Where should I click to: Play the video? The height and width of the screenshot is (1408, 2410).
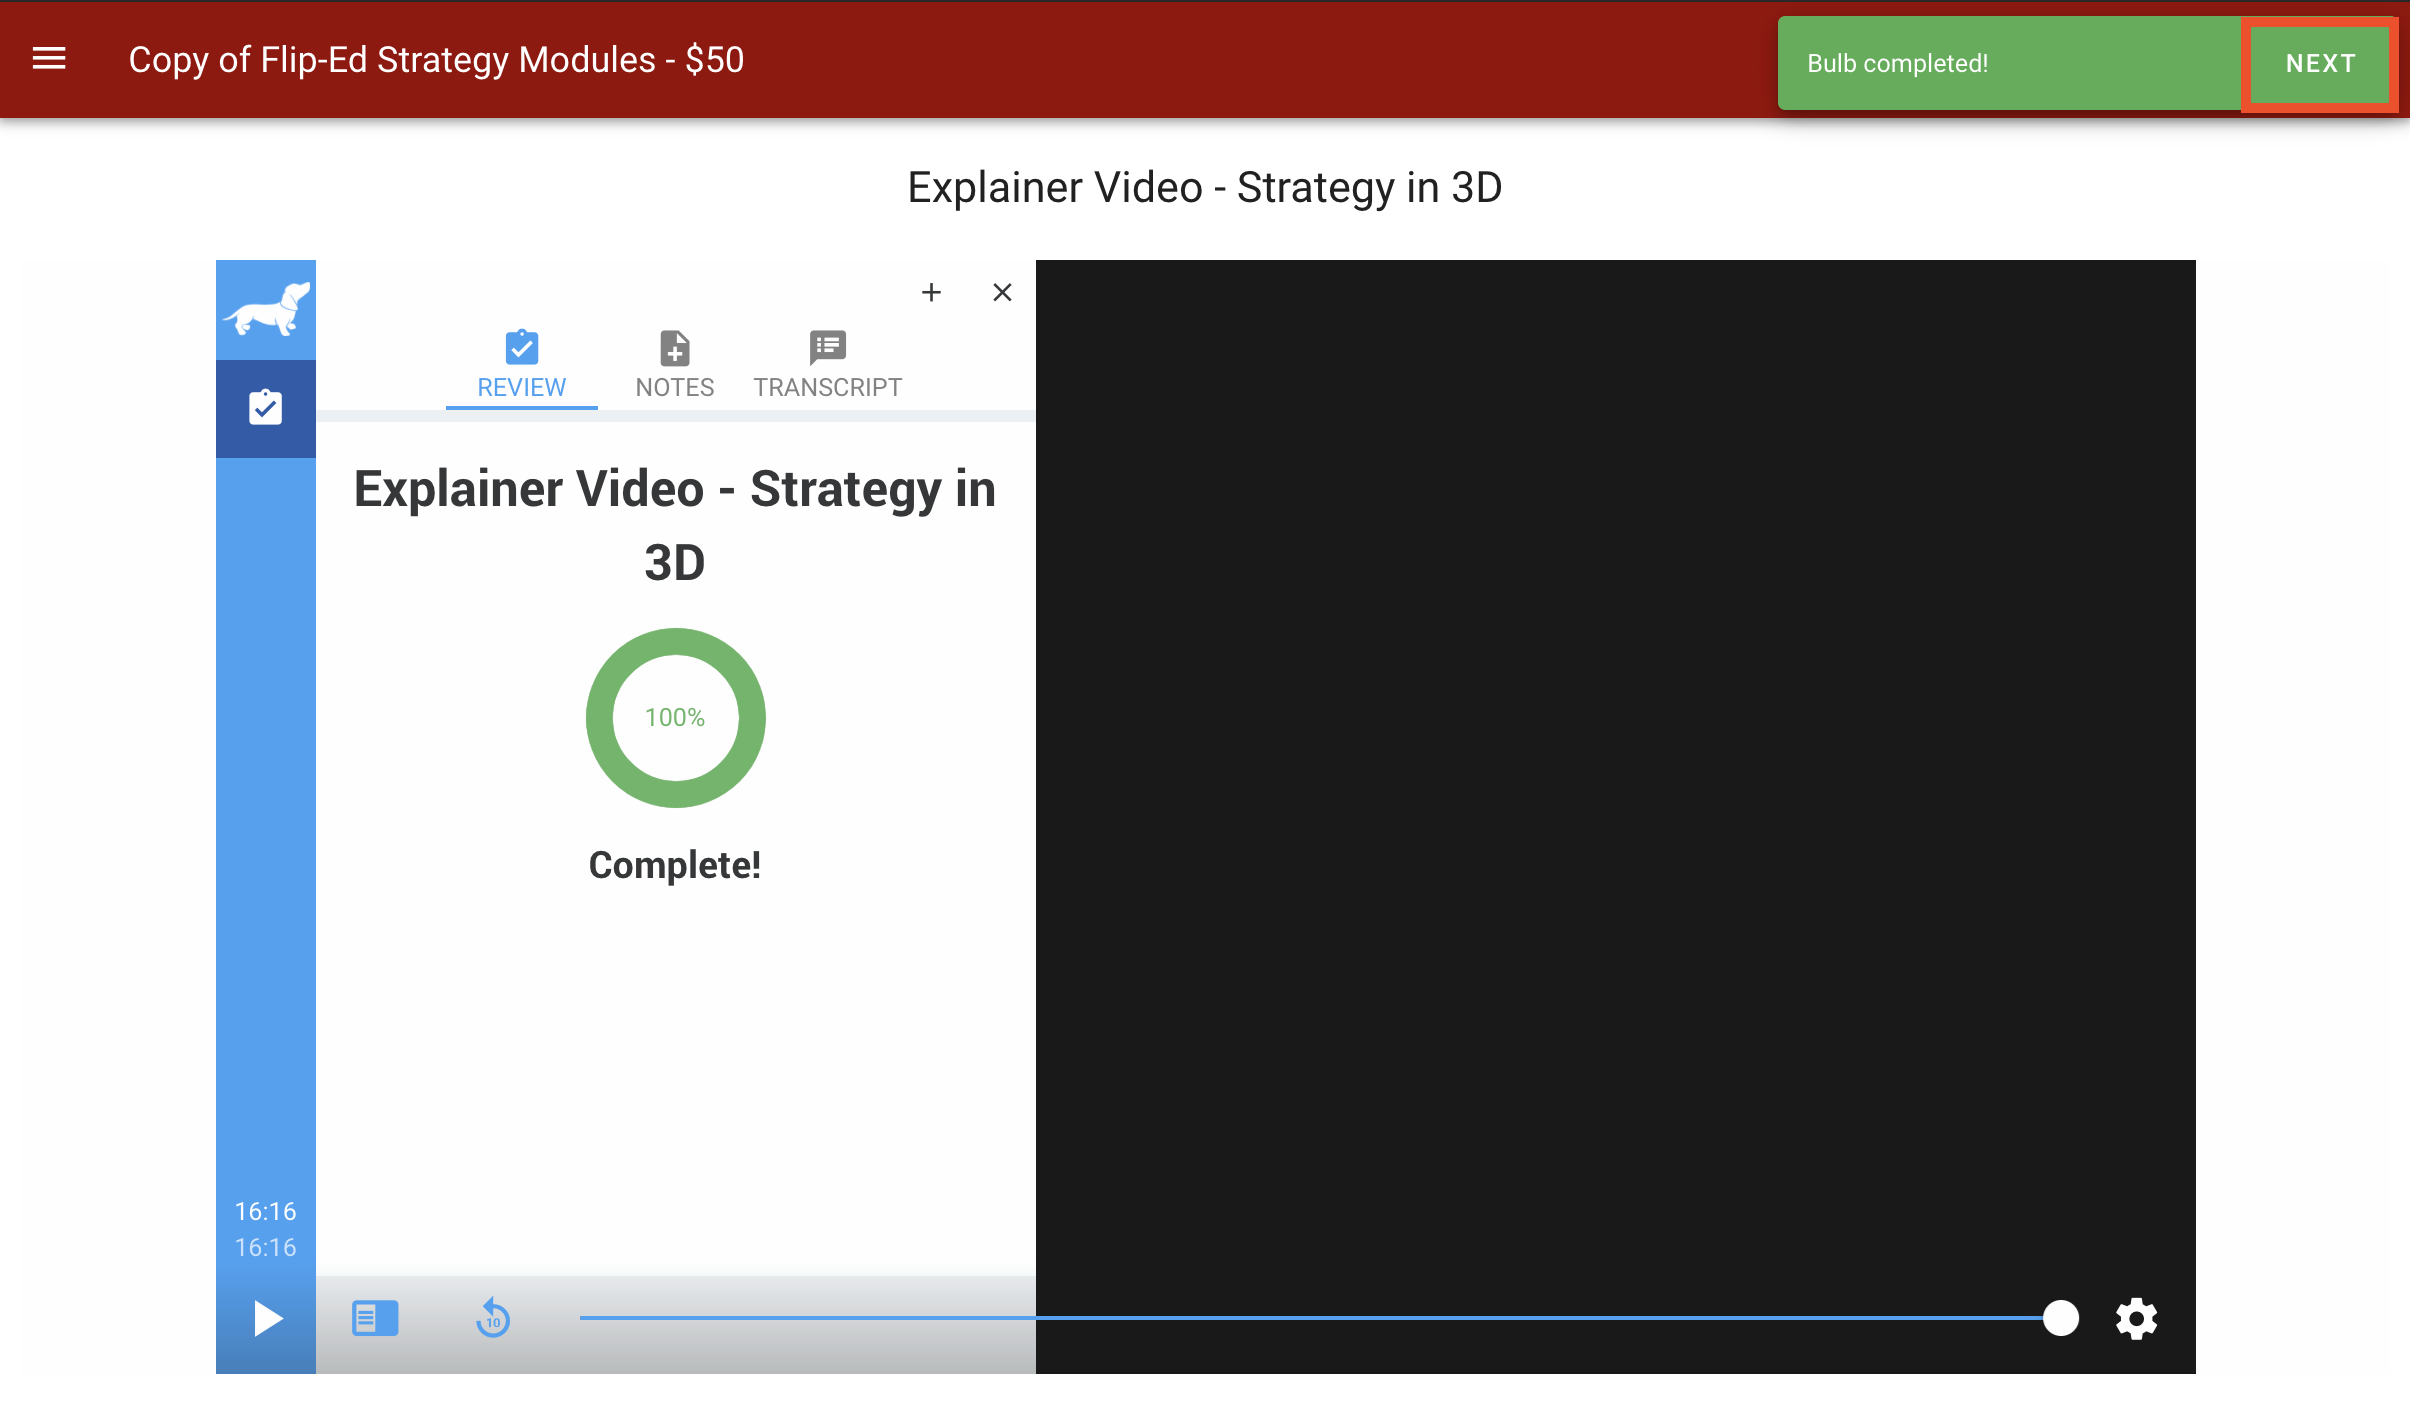[x=266, y=1318]
